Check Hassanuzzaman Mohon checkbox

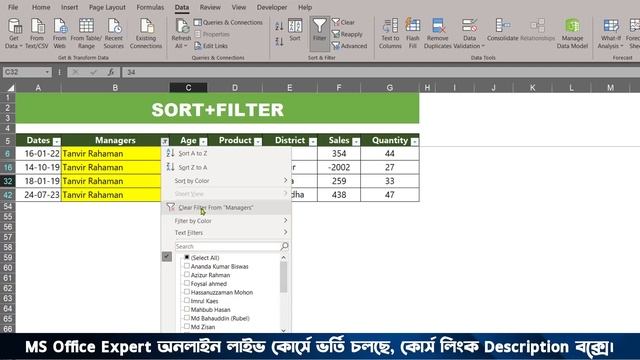tap(187, 292)
